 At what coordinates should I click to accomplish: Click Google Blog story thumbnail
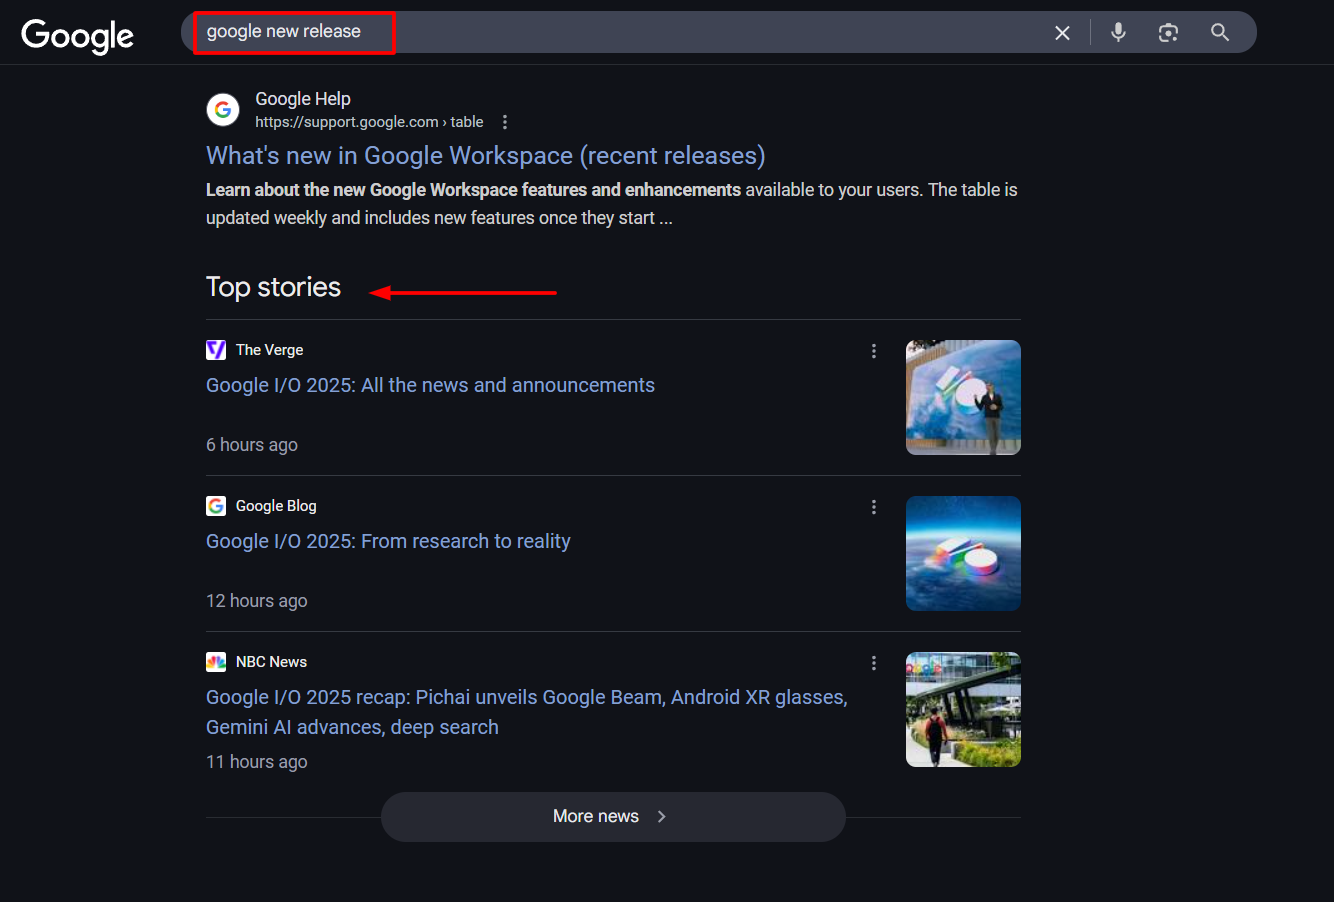tap(963, 553)
